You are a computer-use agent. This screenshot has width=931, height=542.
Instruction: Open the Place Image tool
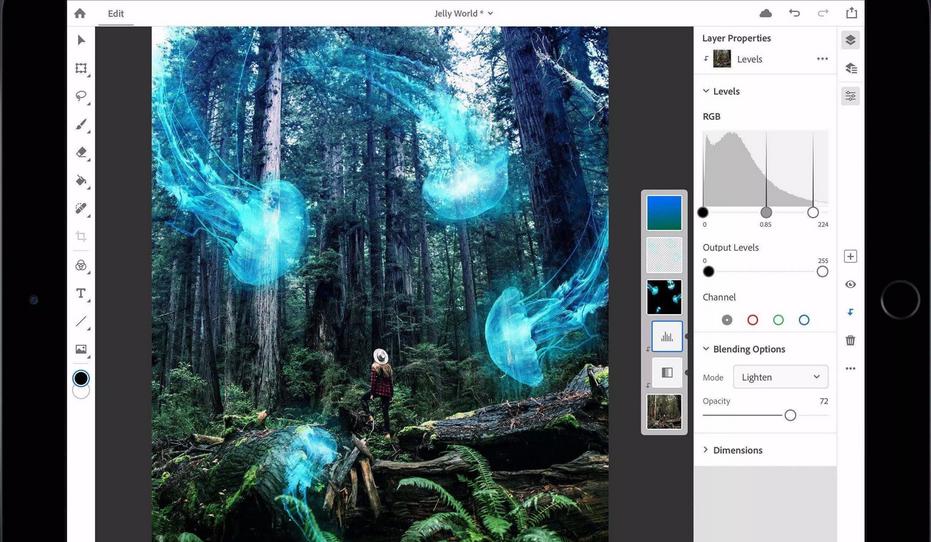pos(81,349)
